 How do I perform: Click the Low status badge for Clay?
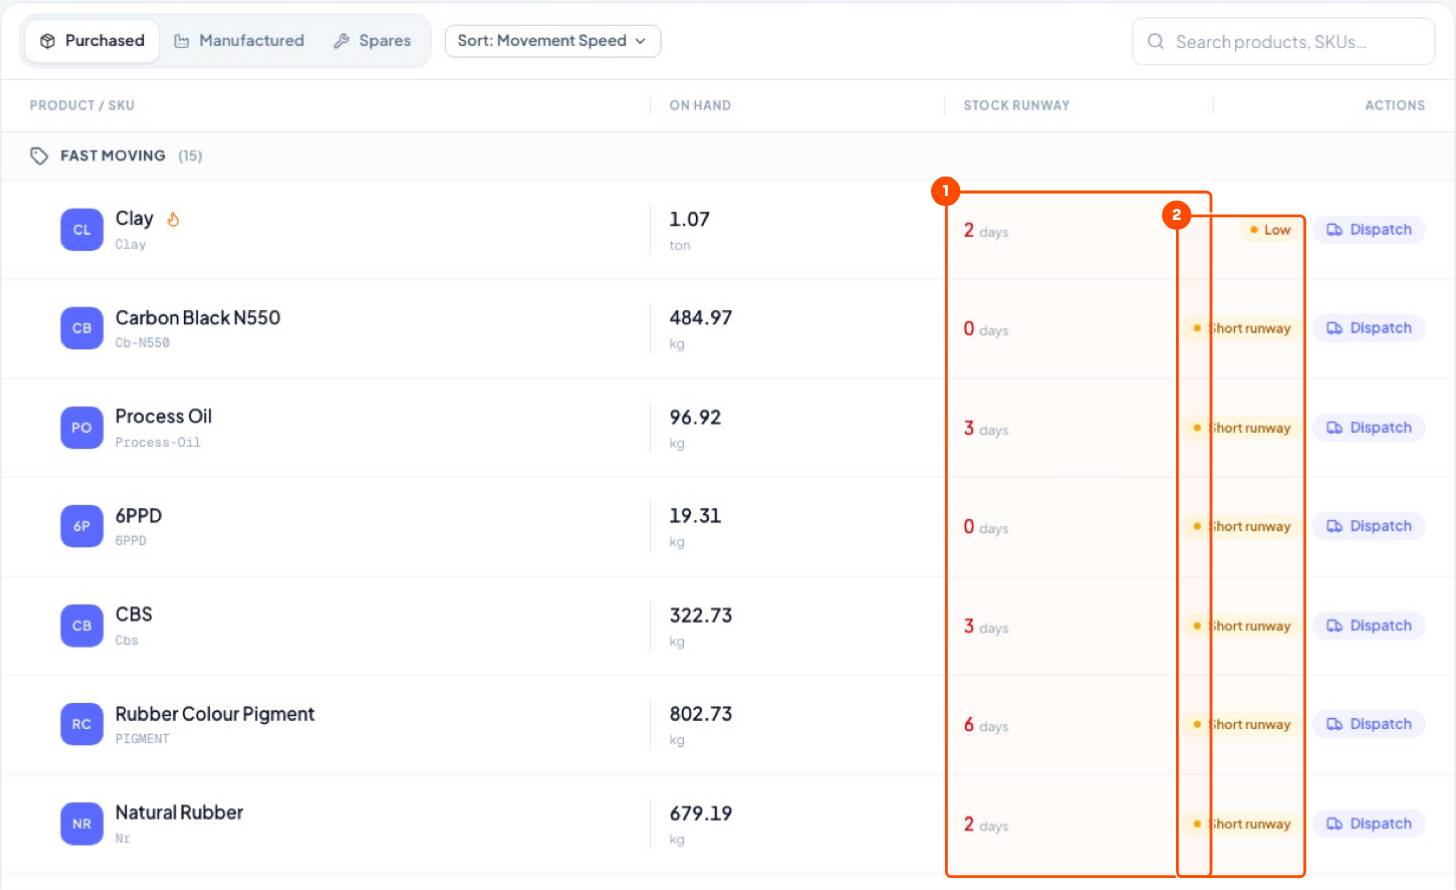click(1270, 230)
